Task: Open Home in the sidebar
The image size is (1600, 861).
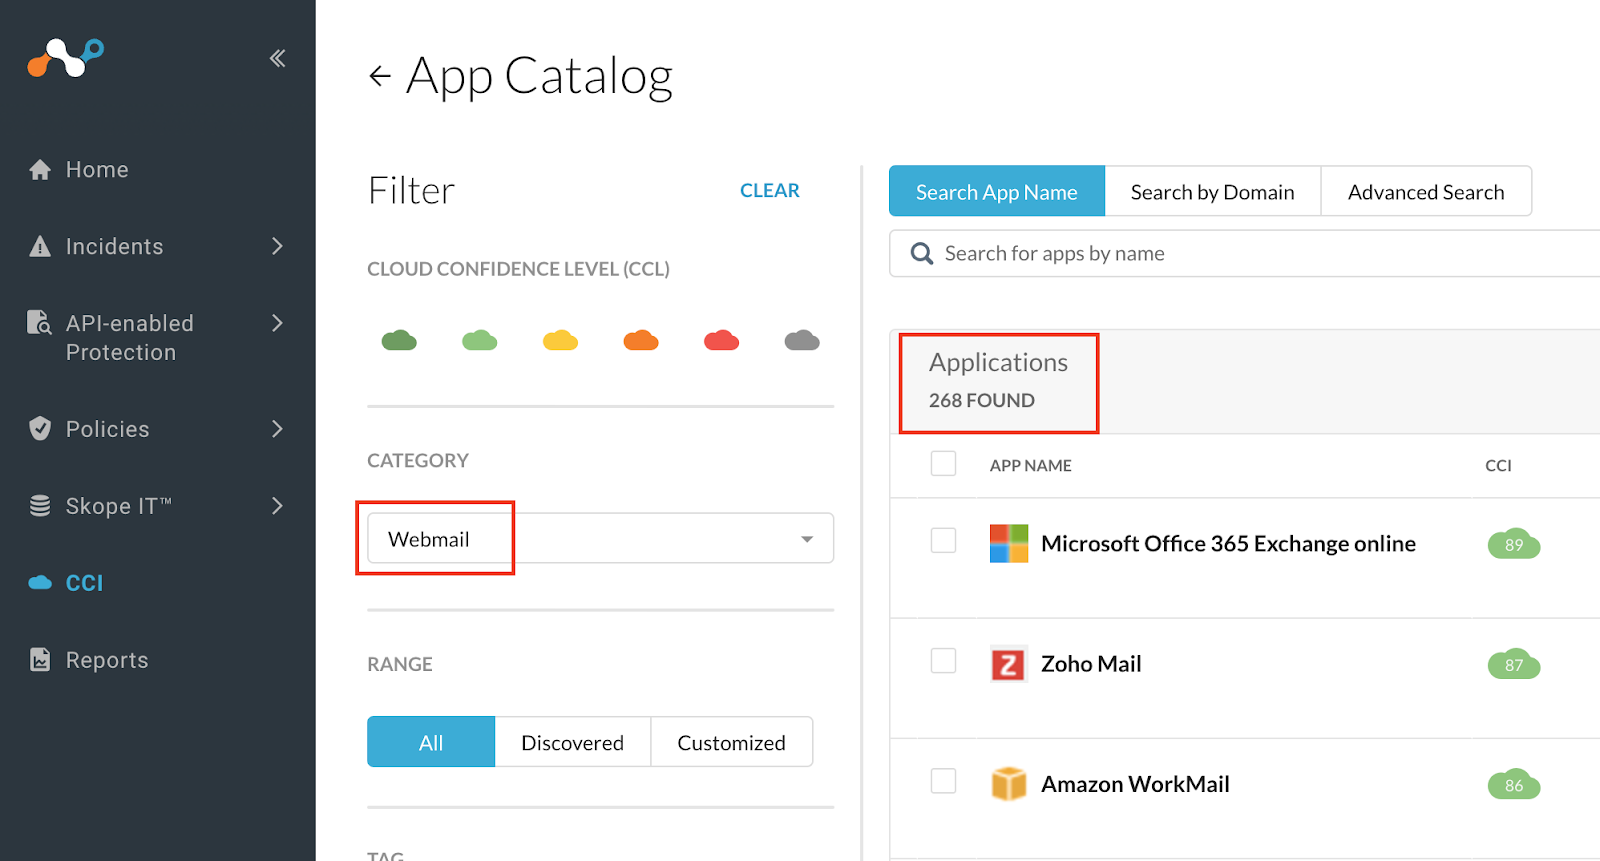Action: (97, 170)
